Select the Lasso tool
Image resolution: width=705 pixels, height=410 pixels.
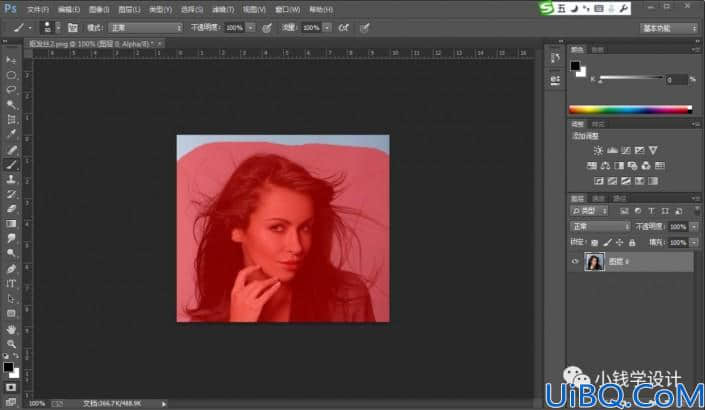click(11, 89)
